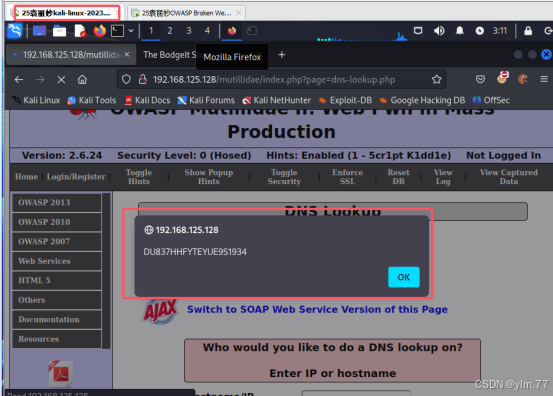Click Toggle Security
Viewport: 553px width, 396px height.
coord(284,177)
